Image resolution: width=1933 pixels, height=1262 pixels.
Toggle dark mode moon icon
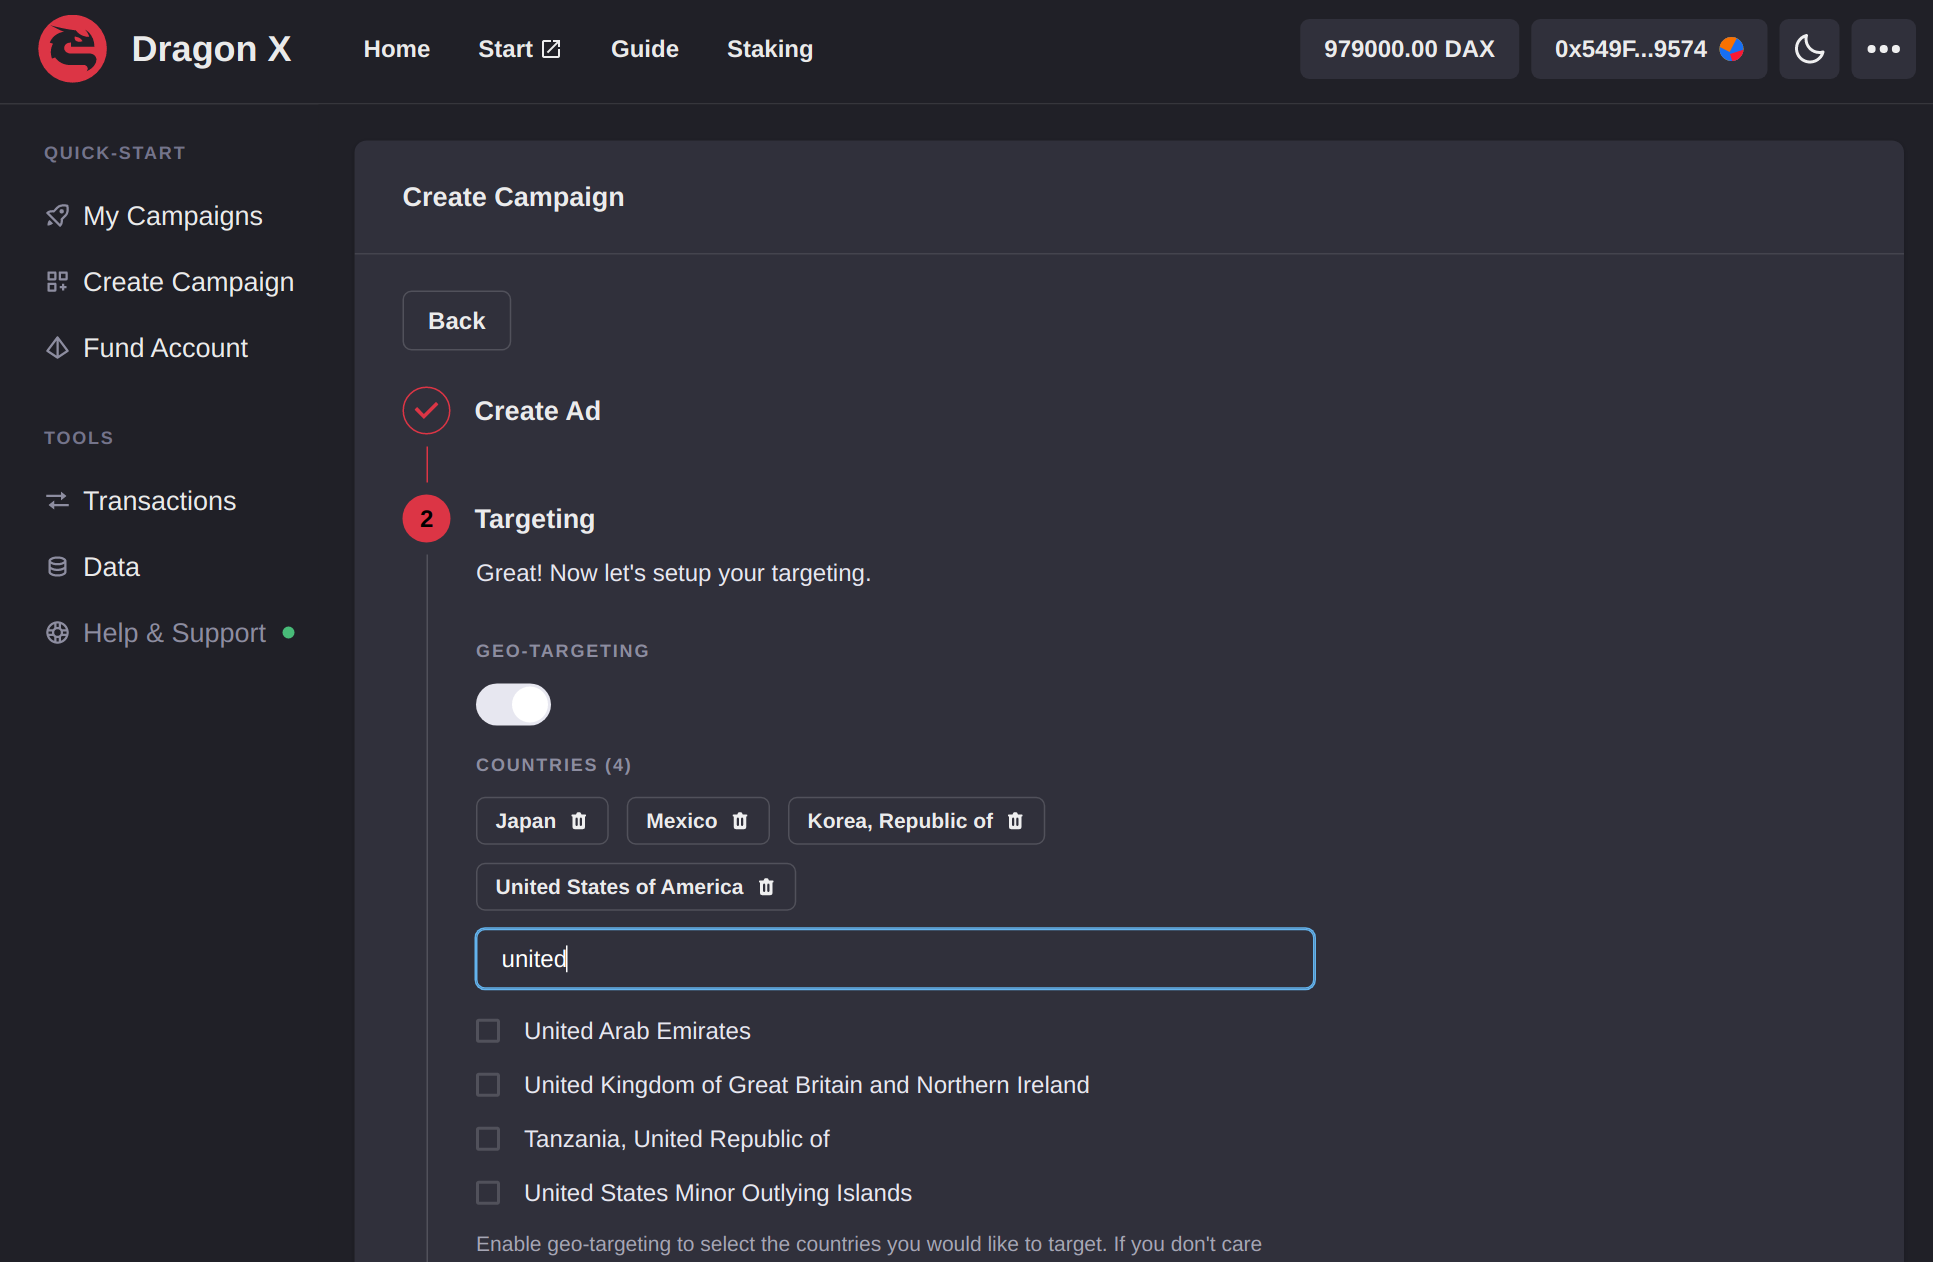coord(1808,49)
